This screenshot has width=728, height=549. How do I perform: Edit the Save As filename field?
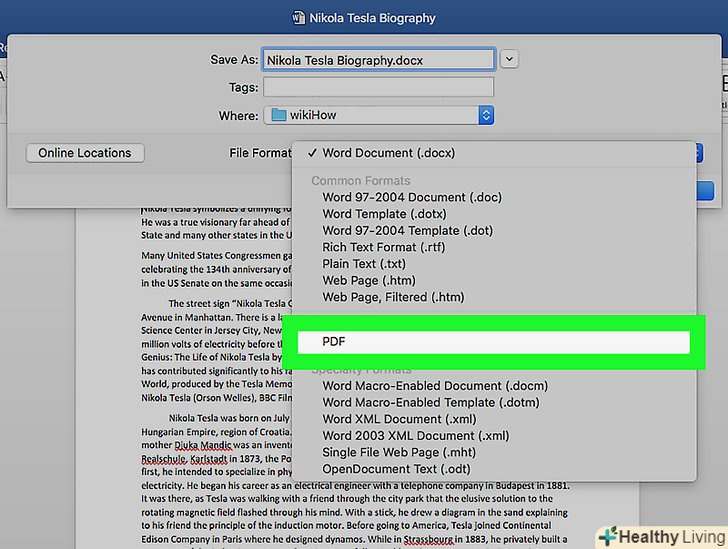pyautogui.click(x=378, y=60)
